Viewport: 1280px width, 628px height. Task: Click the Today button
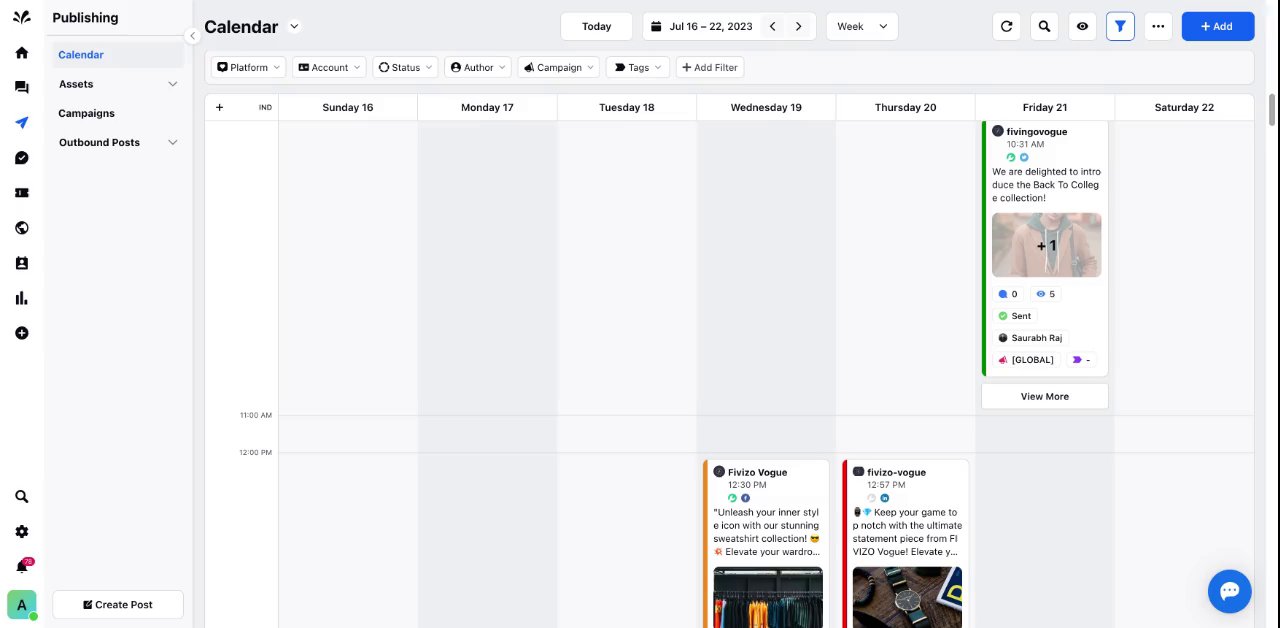(x=596, y=26)
